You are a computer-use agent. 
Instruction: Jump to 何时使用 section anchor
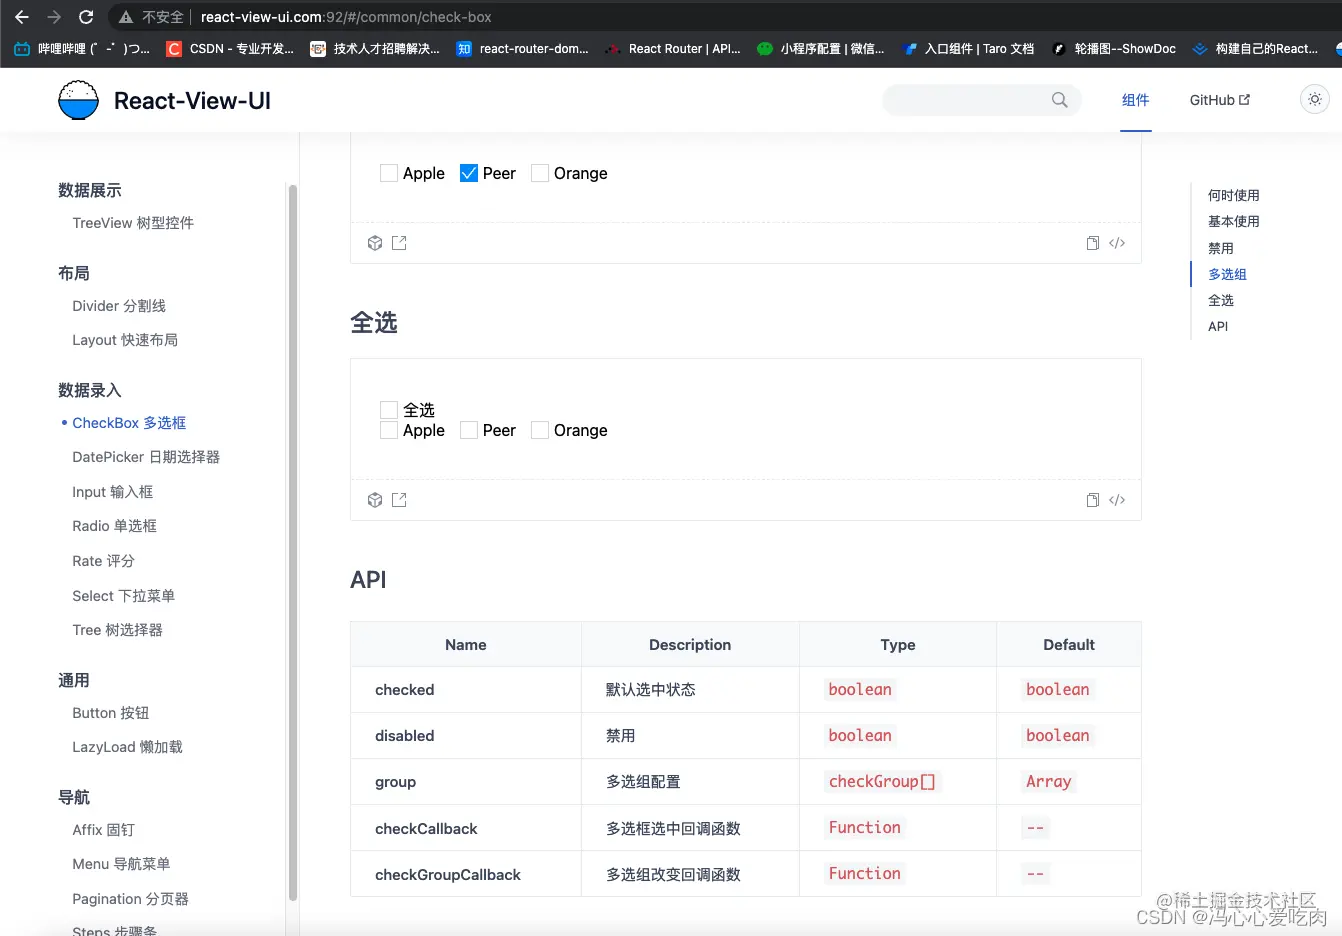(x=1233, y=195)
